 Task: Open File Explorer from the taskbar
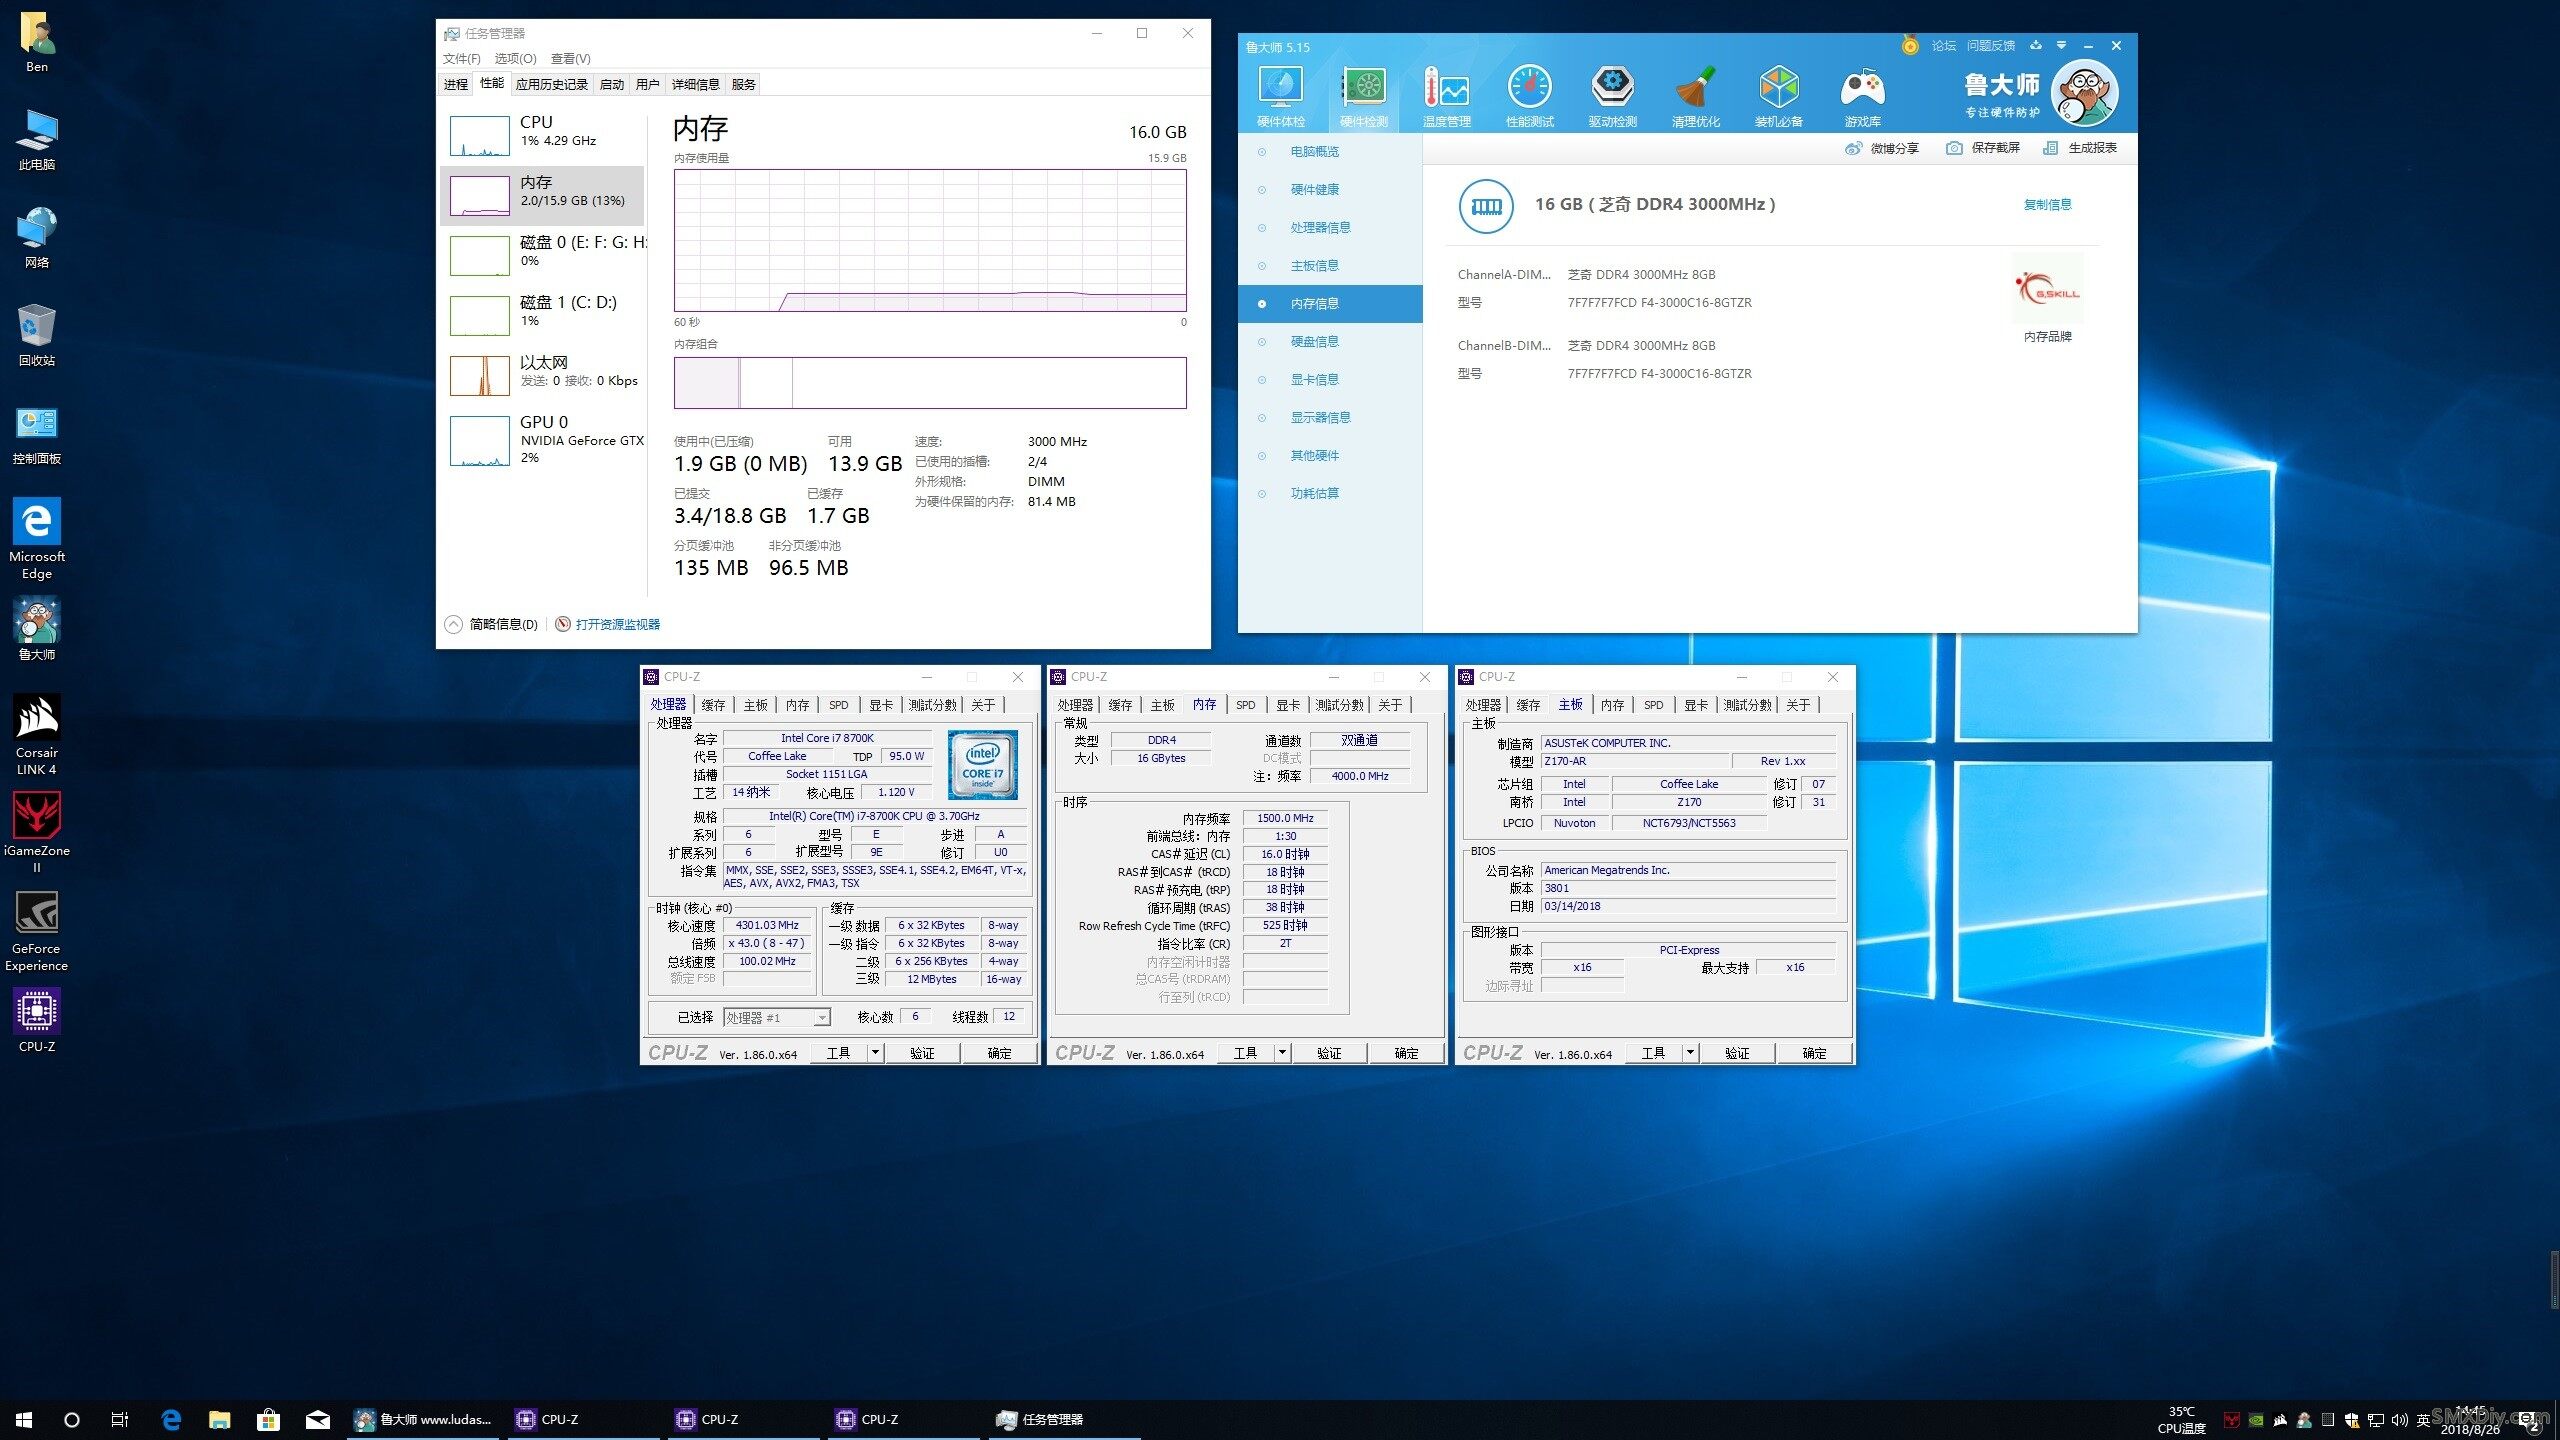219,1419
